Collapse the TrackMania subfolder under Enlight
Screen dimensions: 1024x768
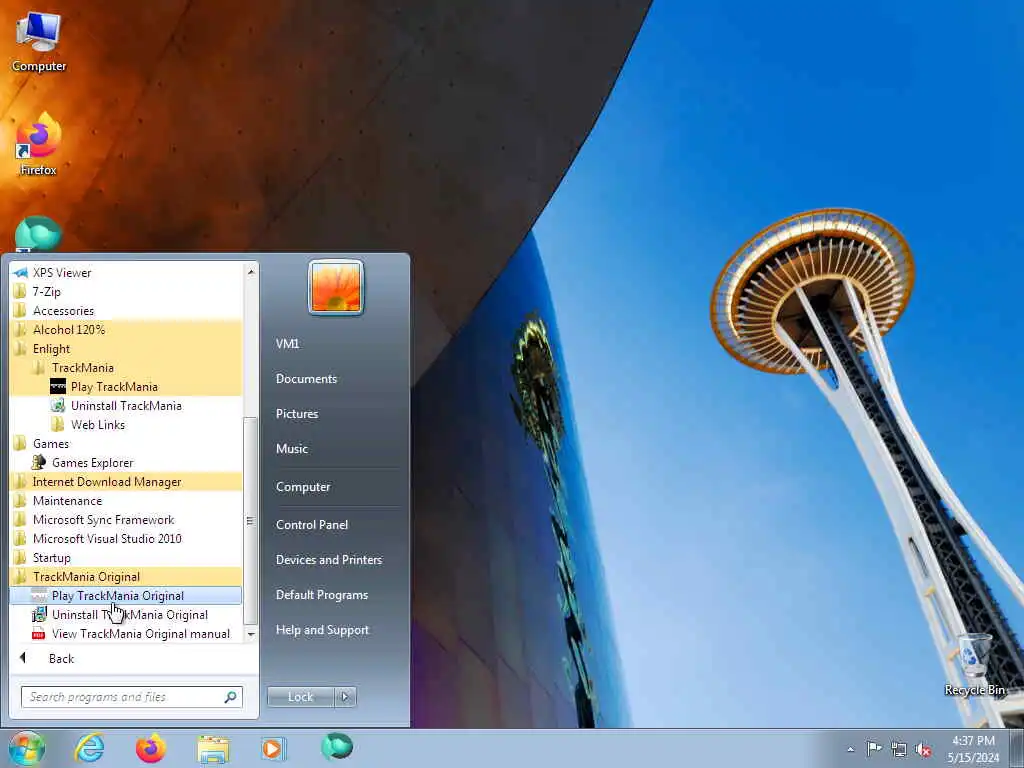[127, 367]
